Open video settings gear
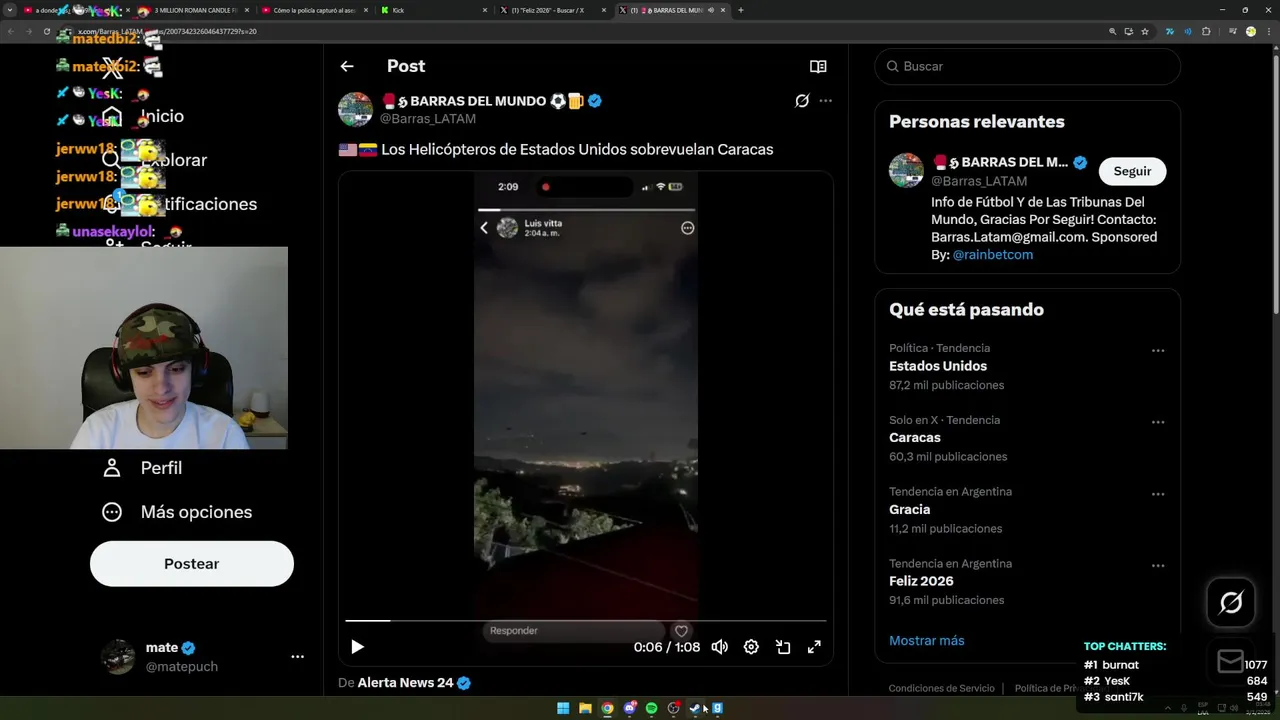Image resolution: width=1280 pixels, height=720 pixels. pyautogui.click(x=751, y=647)
